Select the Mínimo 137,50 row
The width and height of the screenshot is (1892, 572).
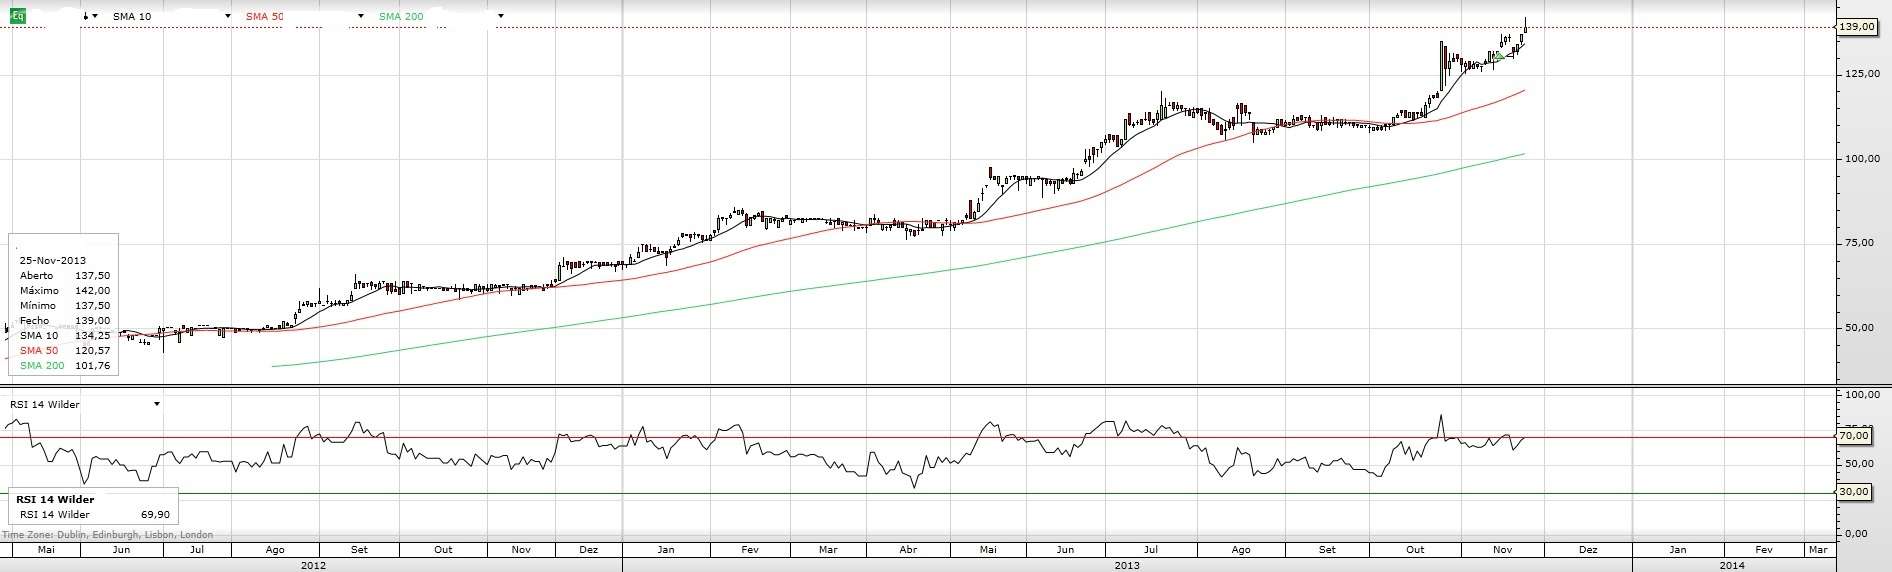coord(65,305)
